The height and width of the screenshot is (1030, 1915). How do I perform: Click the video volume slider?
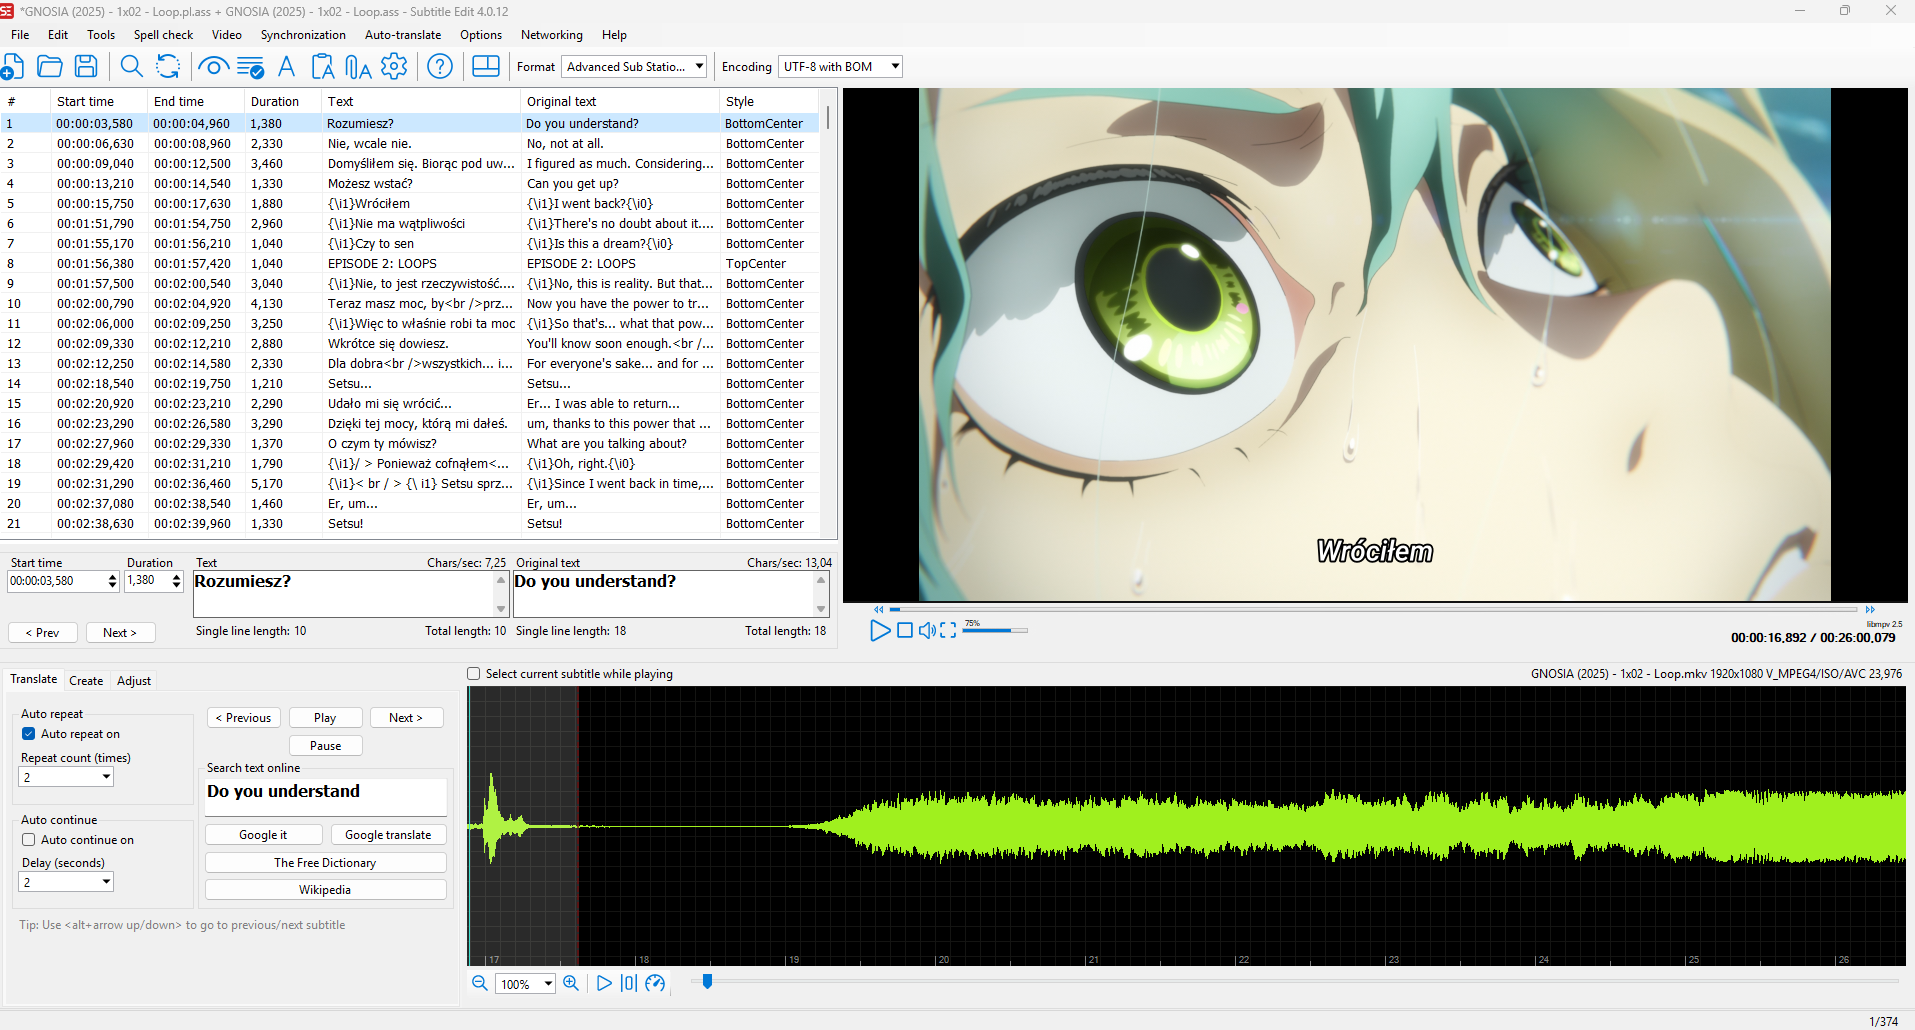(x=995, y=630)
